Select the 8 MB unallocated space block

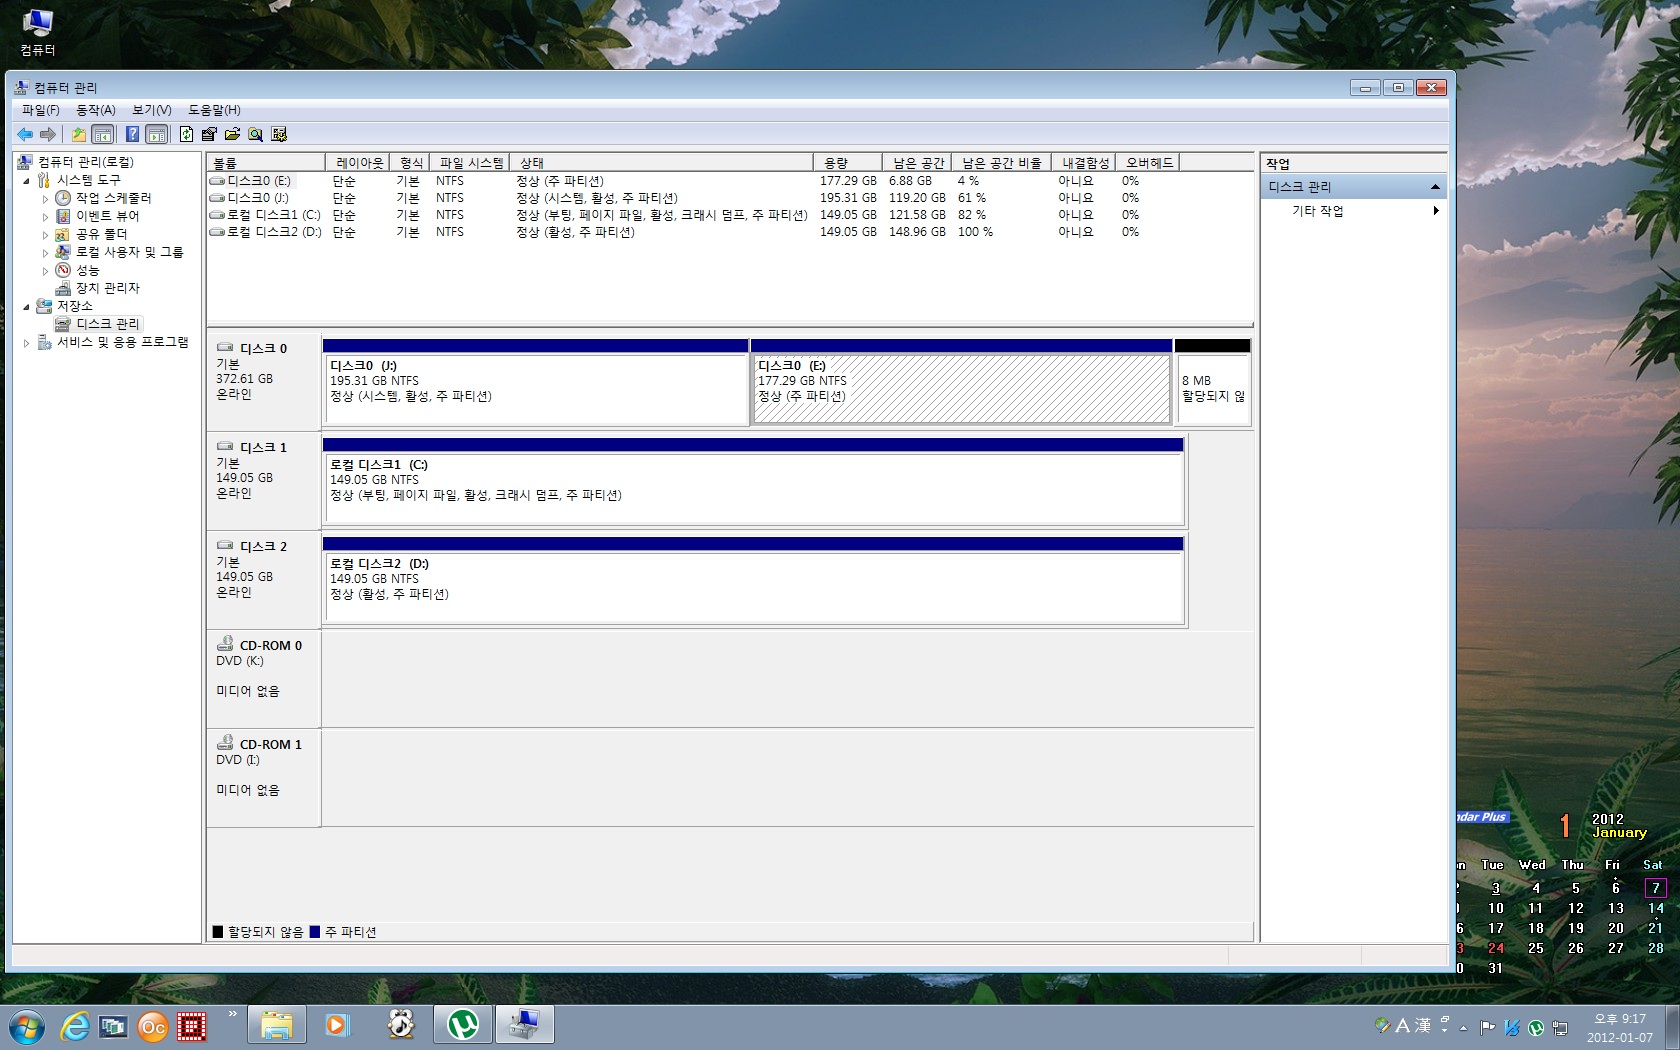[x=1213, y=382]
